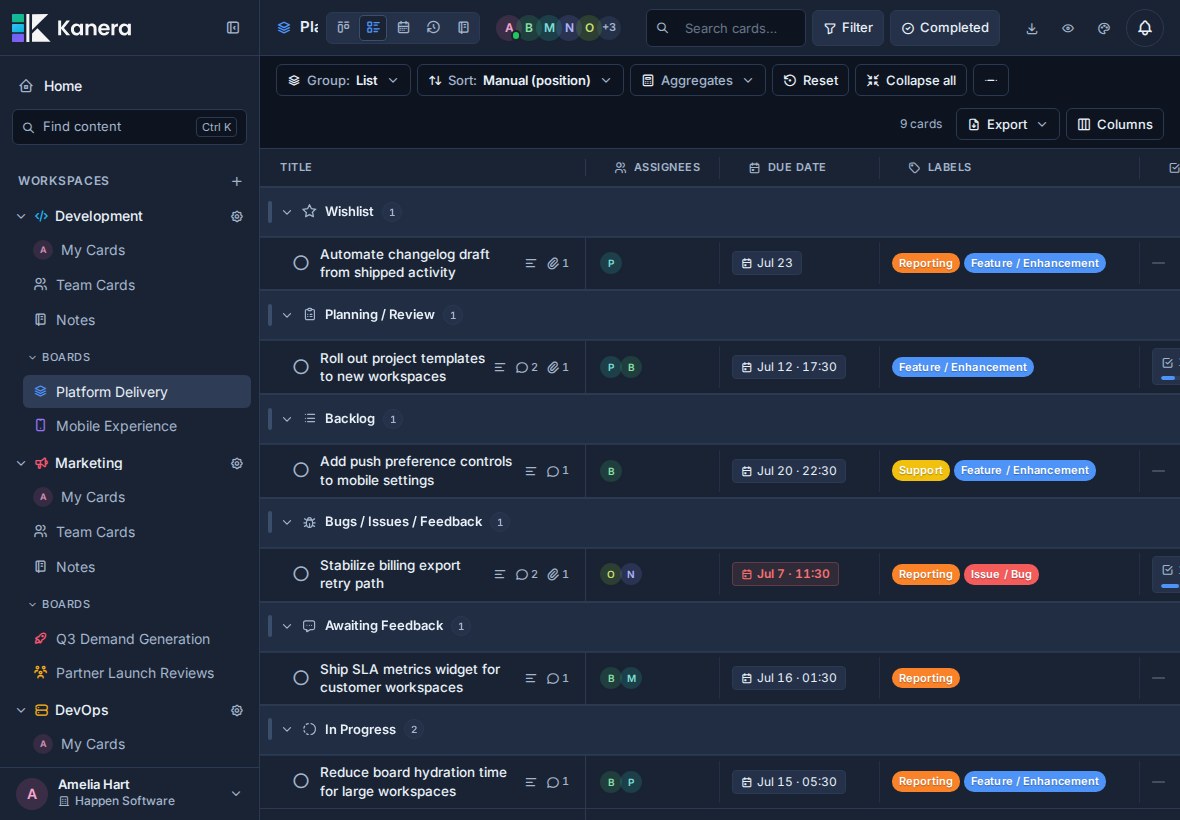
Task: Add a new workspace with plus icon
Action: 236,181
